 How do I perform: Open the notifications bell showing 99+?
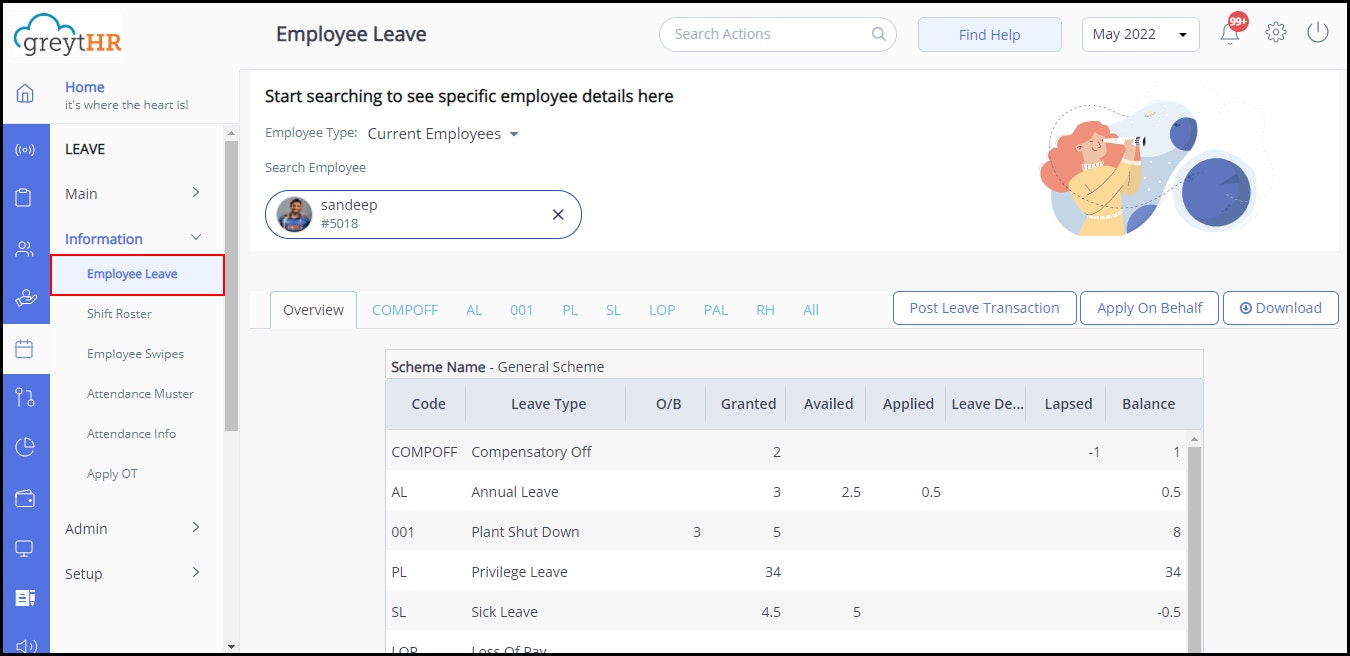(x=1230, y=33)
